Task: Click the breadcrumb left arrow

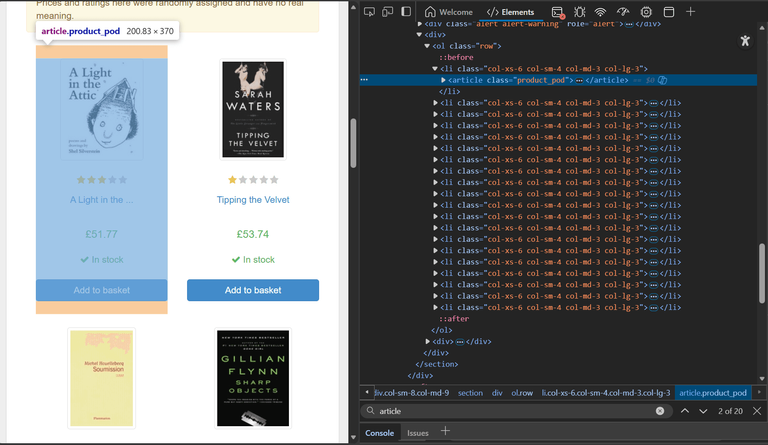Action: pos(367,392)
